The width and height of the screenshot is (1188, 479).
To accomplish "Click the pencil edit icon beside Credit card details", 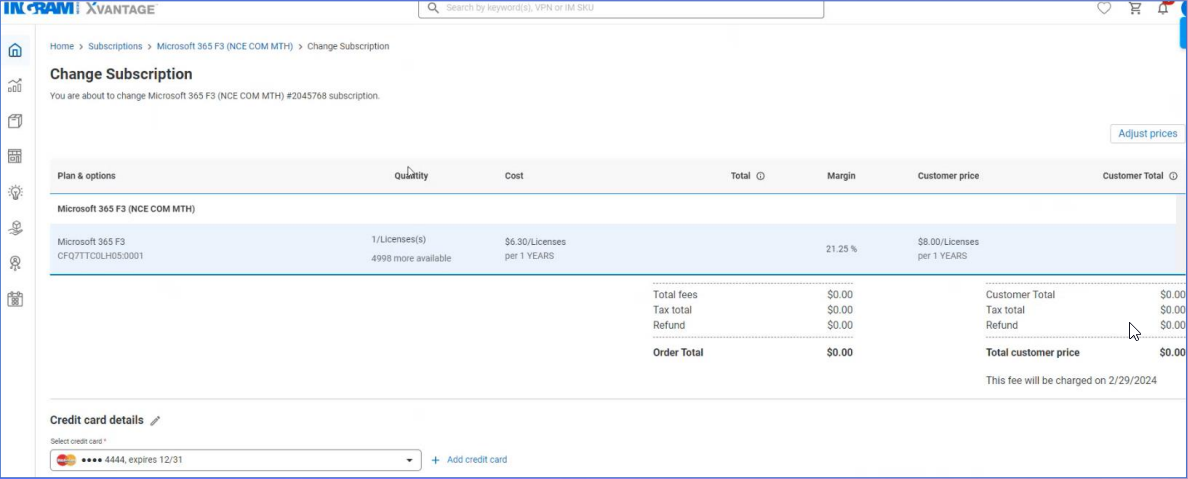I will pyautogui.click(x=155, y=421).
